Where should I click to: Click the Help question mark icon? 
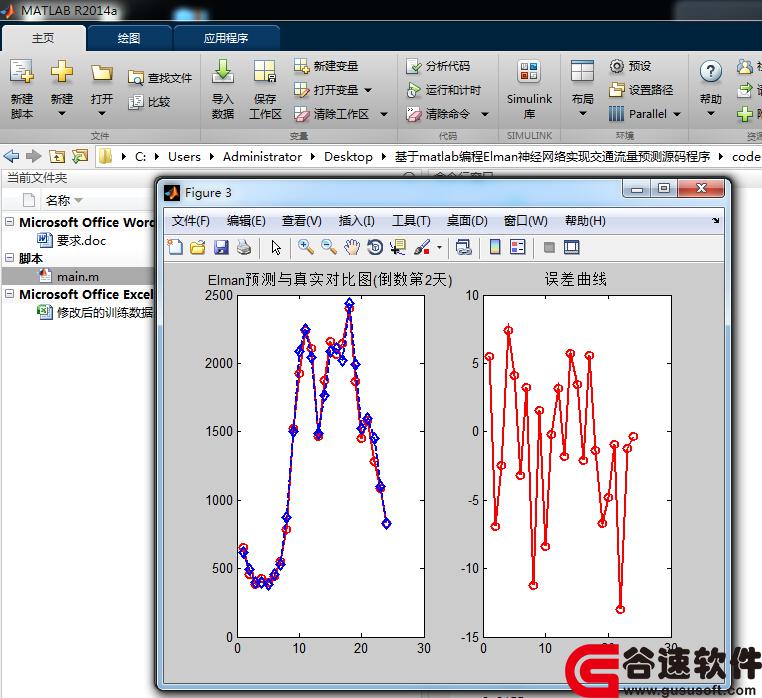[x=710, y=72]
